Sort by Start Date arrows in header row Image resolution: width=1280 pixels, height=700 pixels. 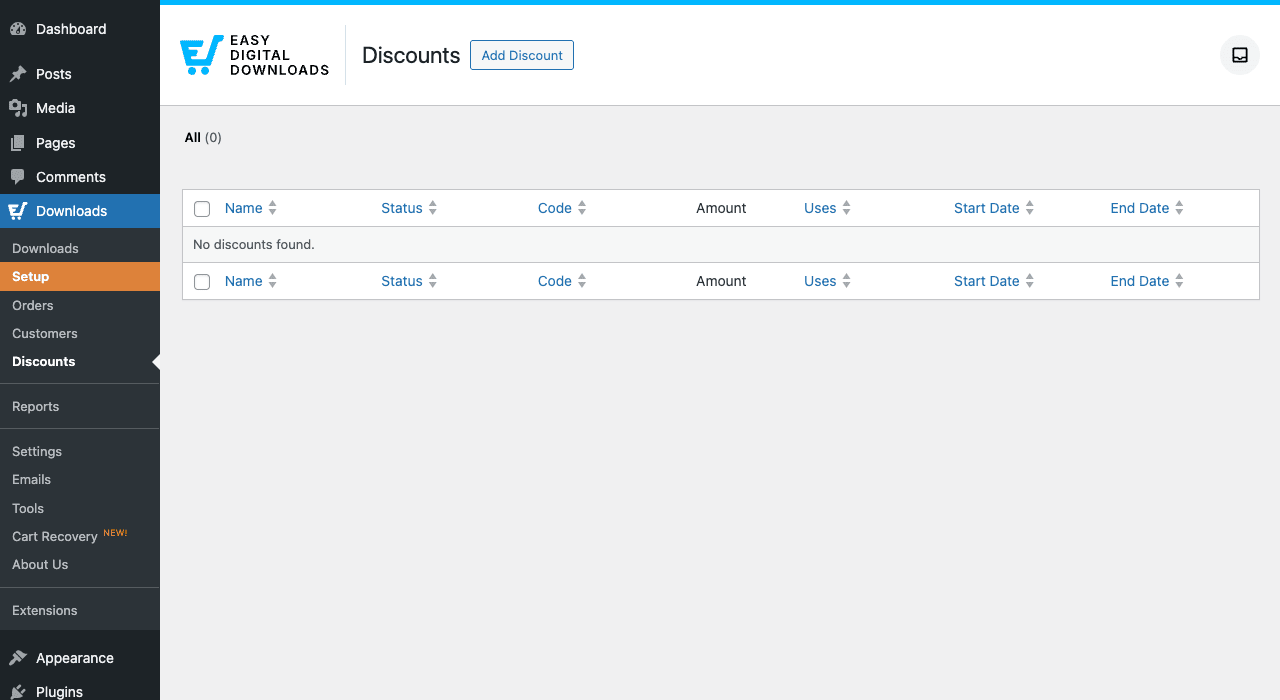coord(1029,208)
